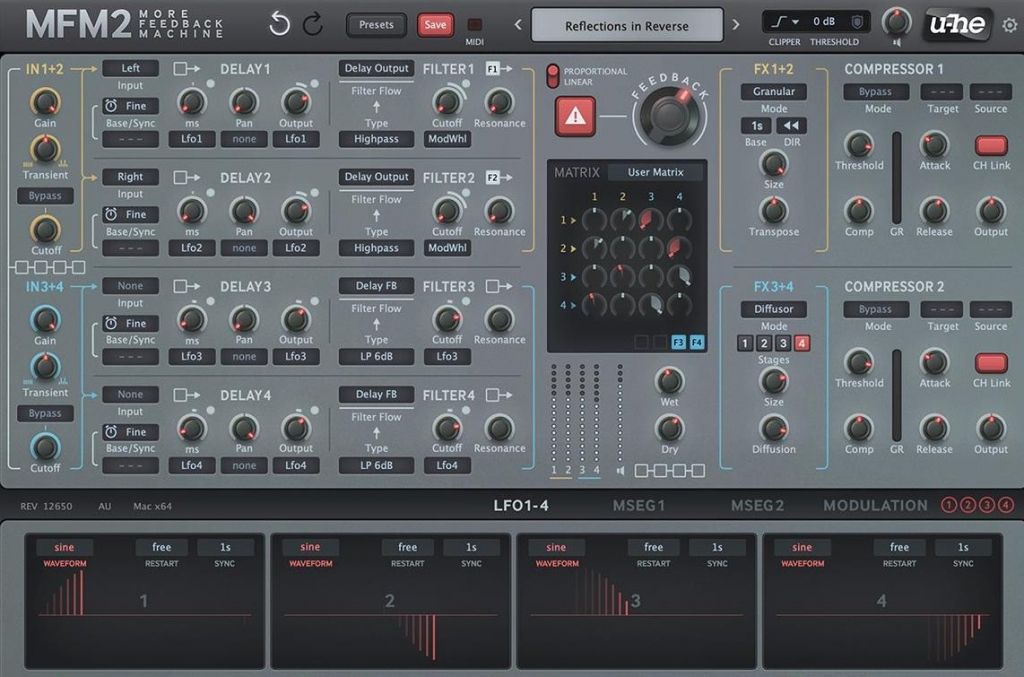Go to previous preset with left arrow
Screen dimensions: 1024x677
518,25
